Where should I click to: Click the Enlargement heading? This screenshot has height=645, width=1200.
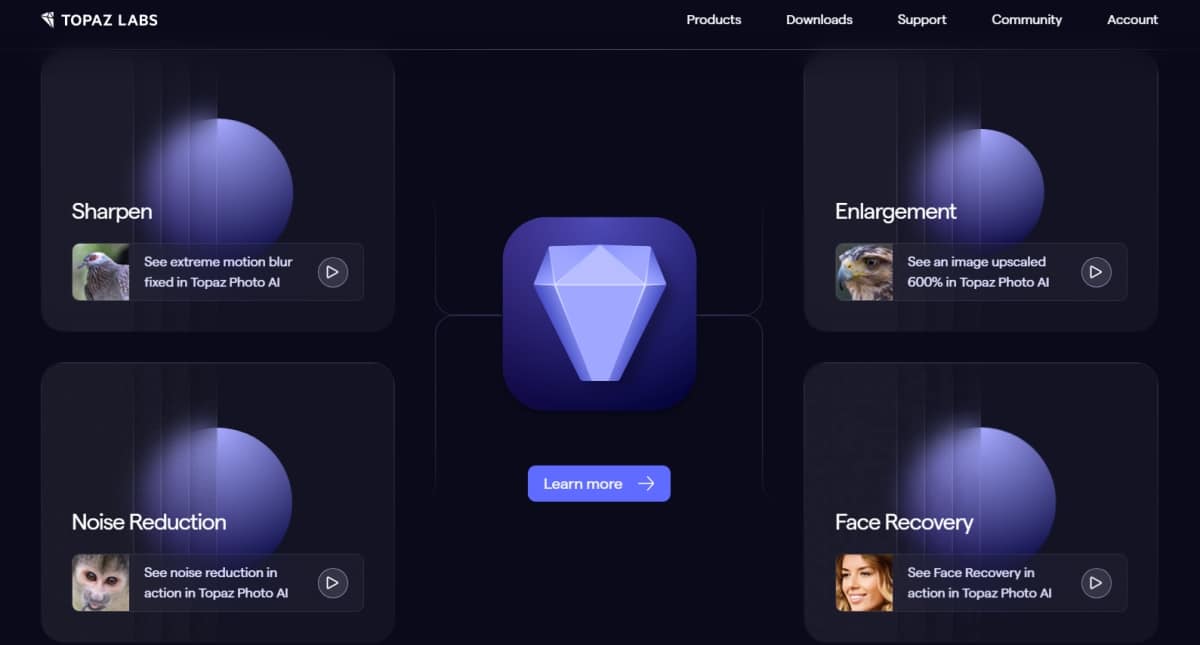point(896,212)
